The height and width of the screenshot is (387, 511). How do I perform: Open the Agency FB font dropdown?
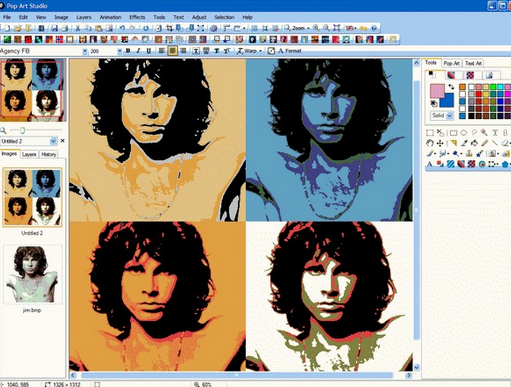tap(85, 51)
